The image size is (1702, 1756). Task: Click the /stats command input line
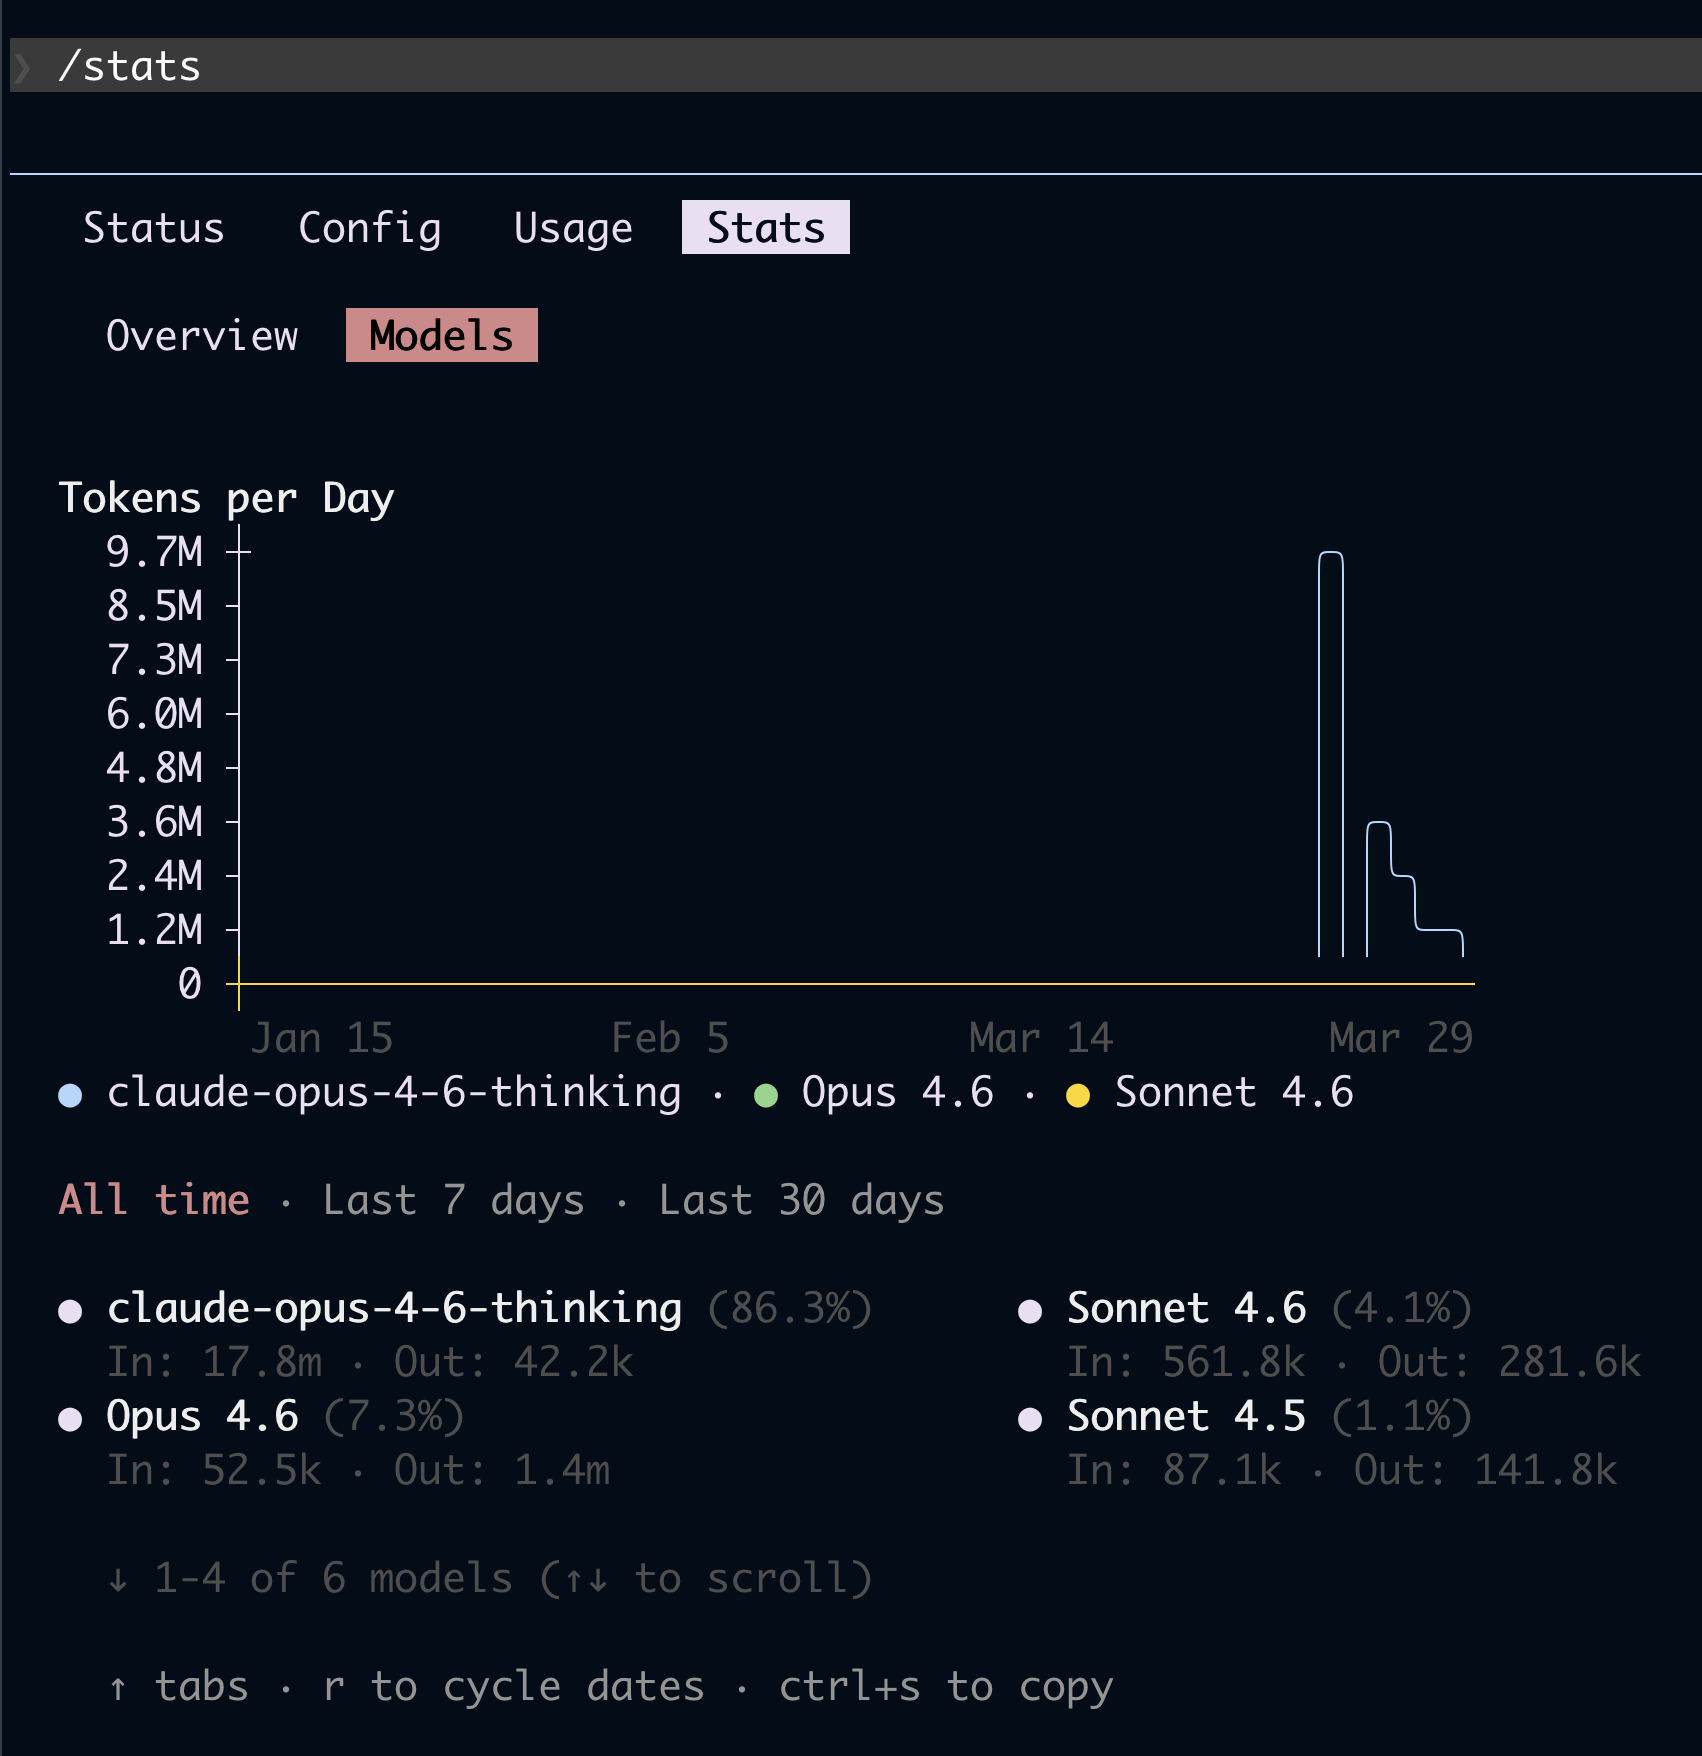[856, 66]
